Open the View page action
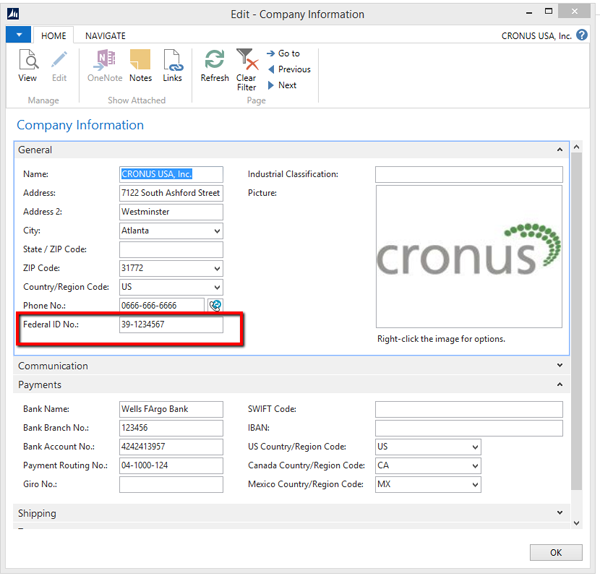The height and width of the screenshot is (576, 600). click(28, 65)
